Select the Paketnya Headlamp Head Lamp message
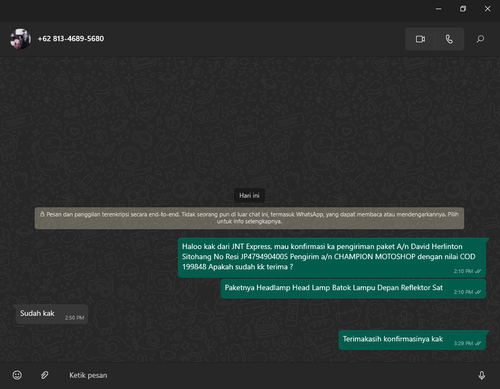This screenshot has height=389, width=500. pos(353,289)
